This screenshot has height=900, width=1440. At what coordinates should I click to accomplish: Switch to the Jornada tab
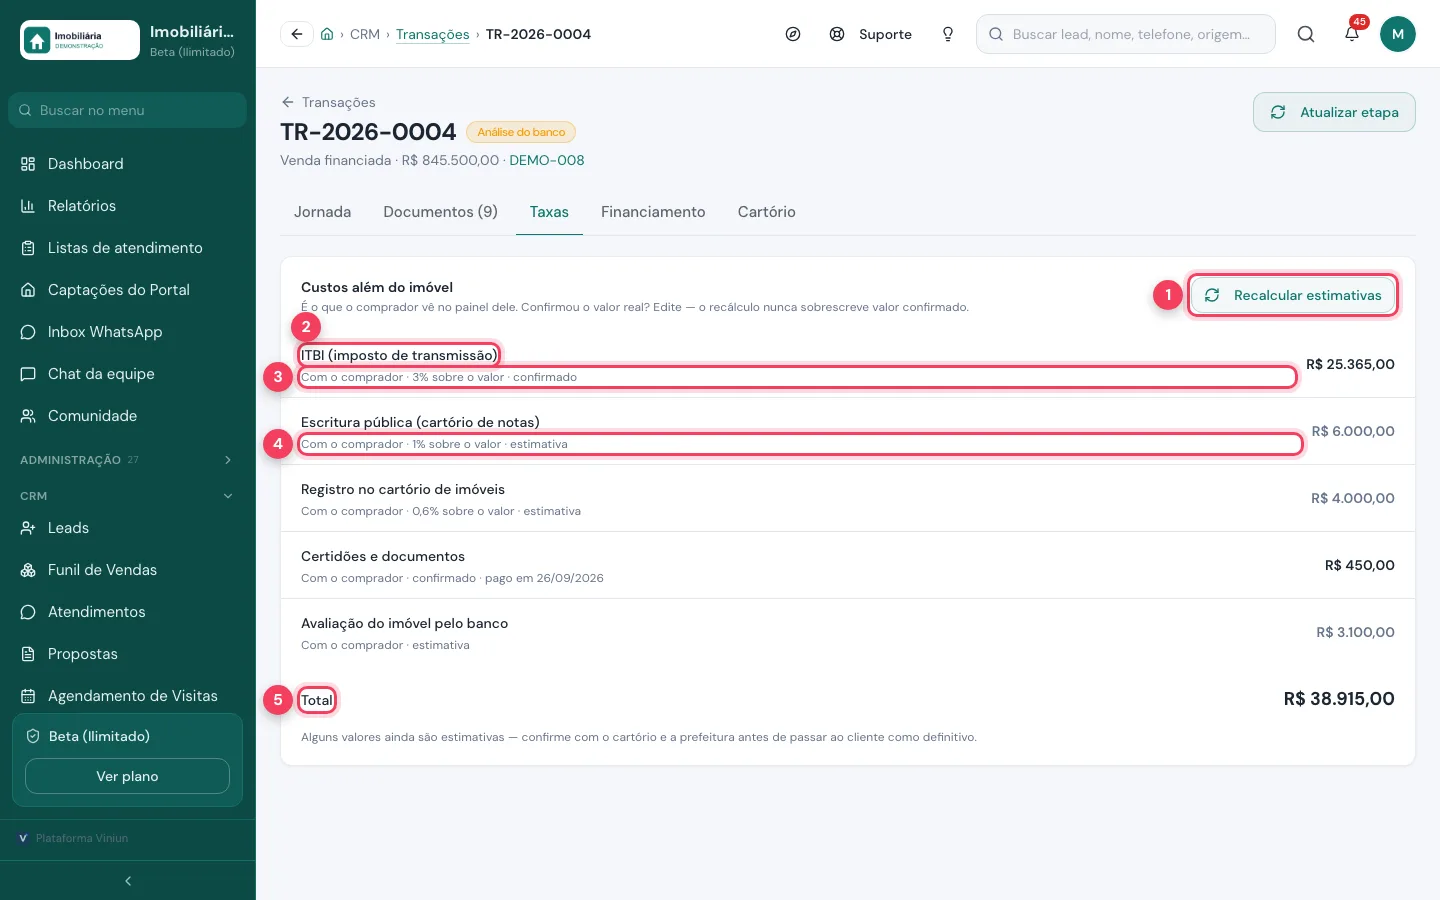[x=322, y=212]
